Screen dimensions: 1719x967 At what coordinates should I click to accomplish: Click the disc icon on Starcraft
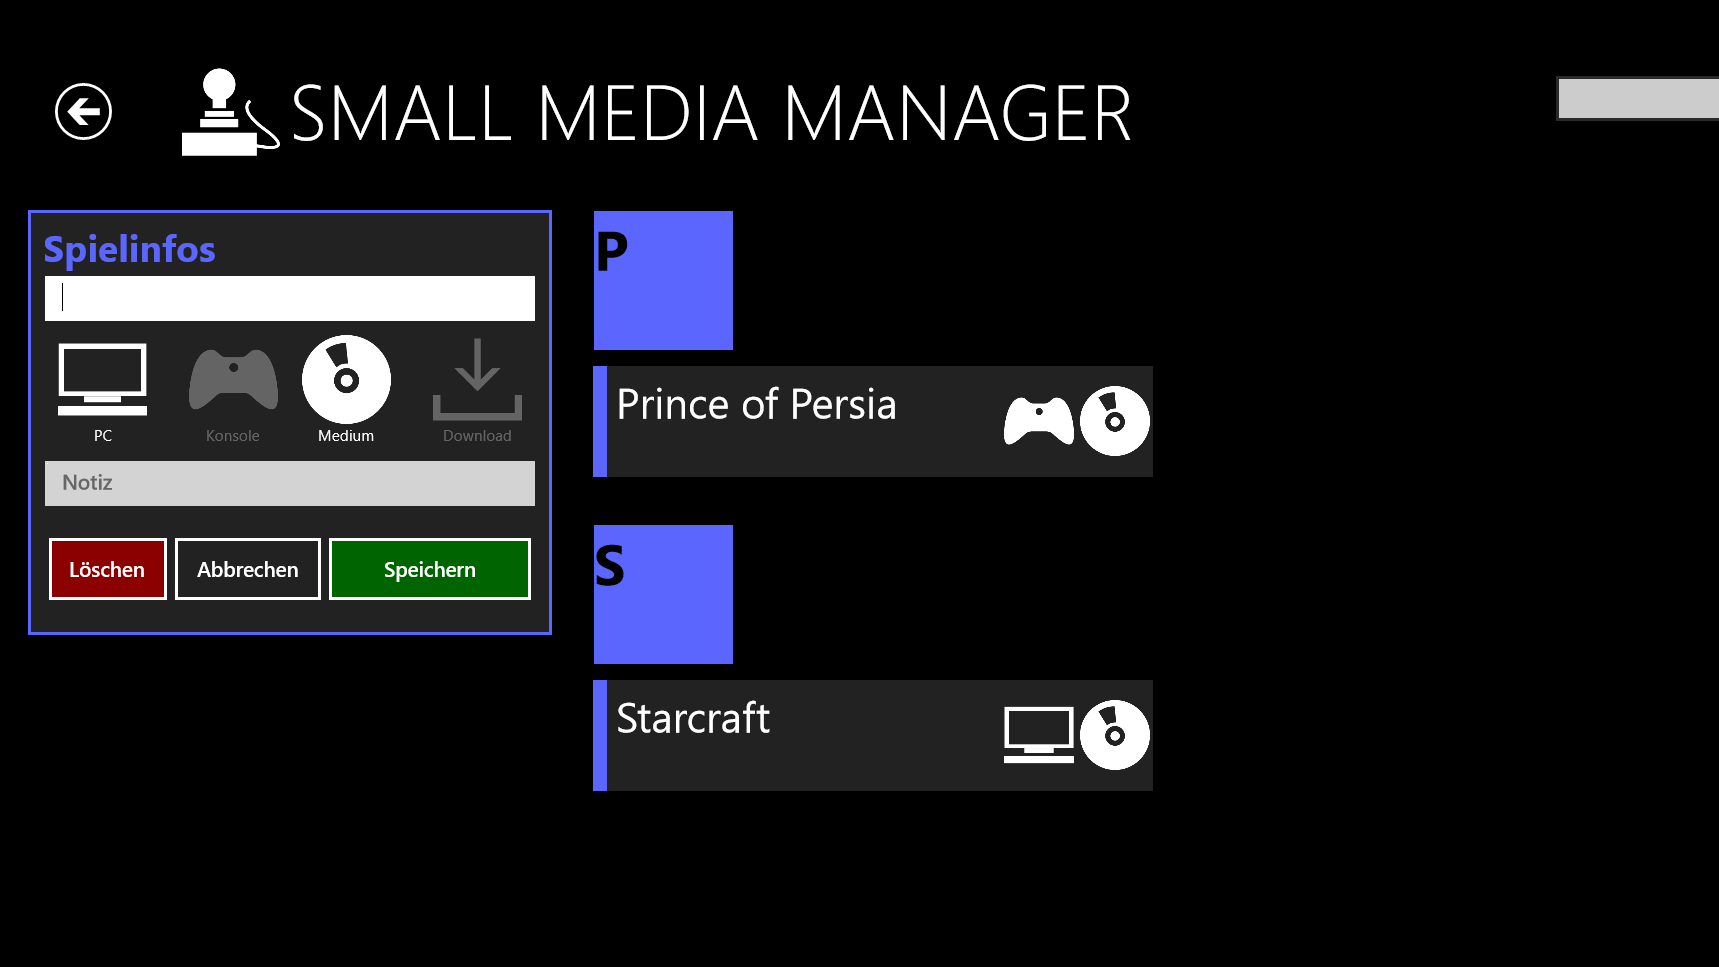tap(1115, 735)
